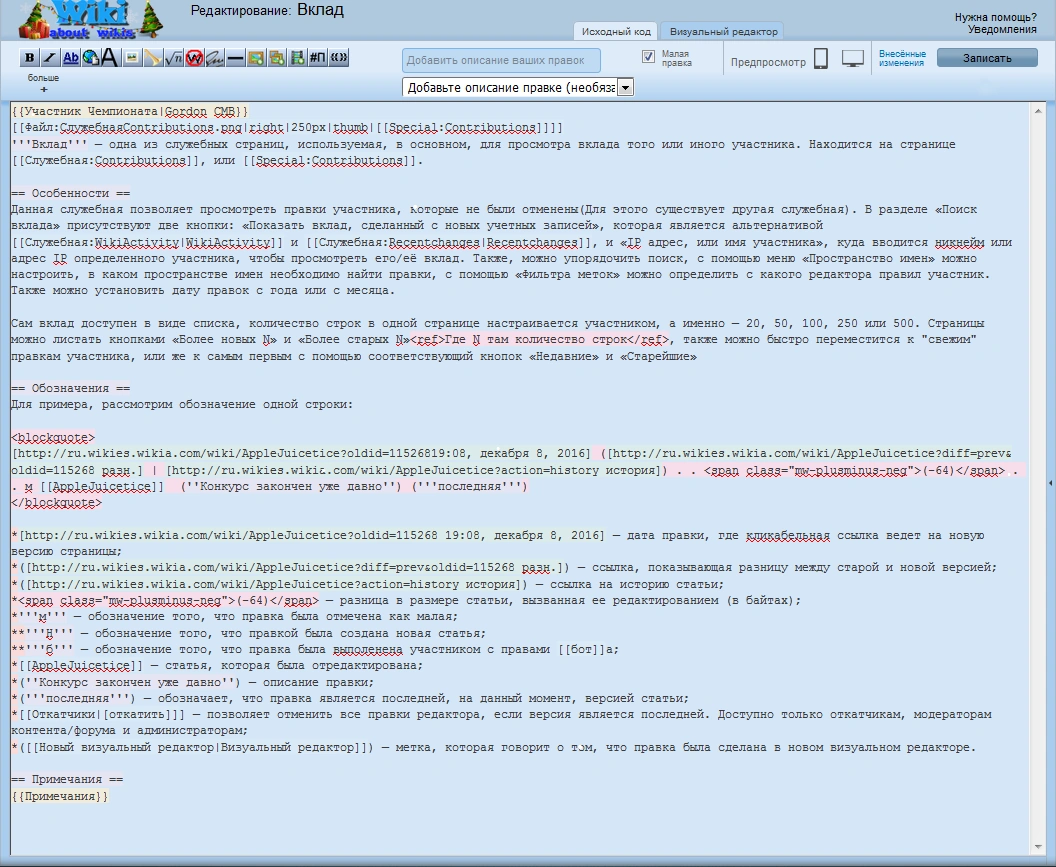Image resolution: width=1056 pixels, height=867 pixels.
Task: Insert signature with the handwriting icon
Action: tap(215, 58)
